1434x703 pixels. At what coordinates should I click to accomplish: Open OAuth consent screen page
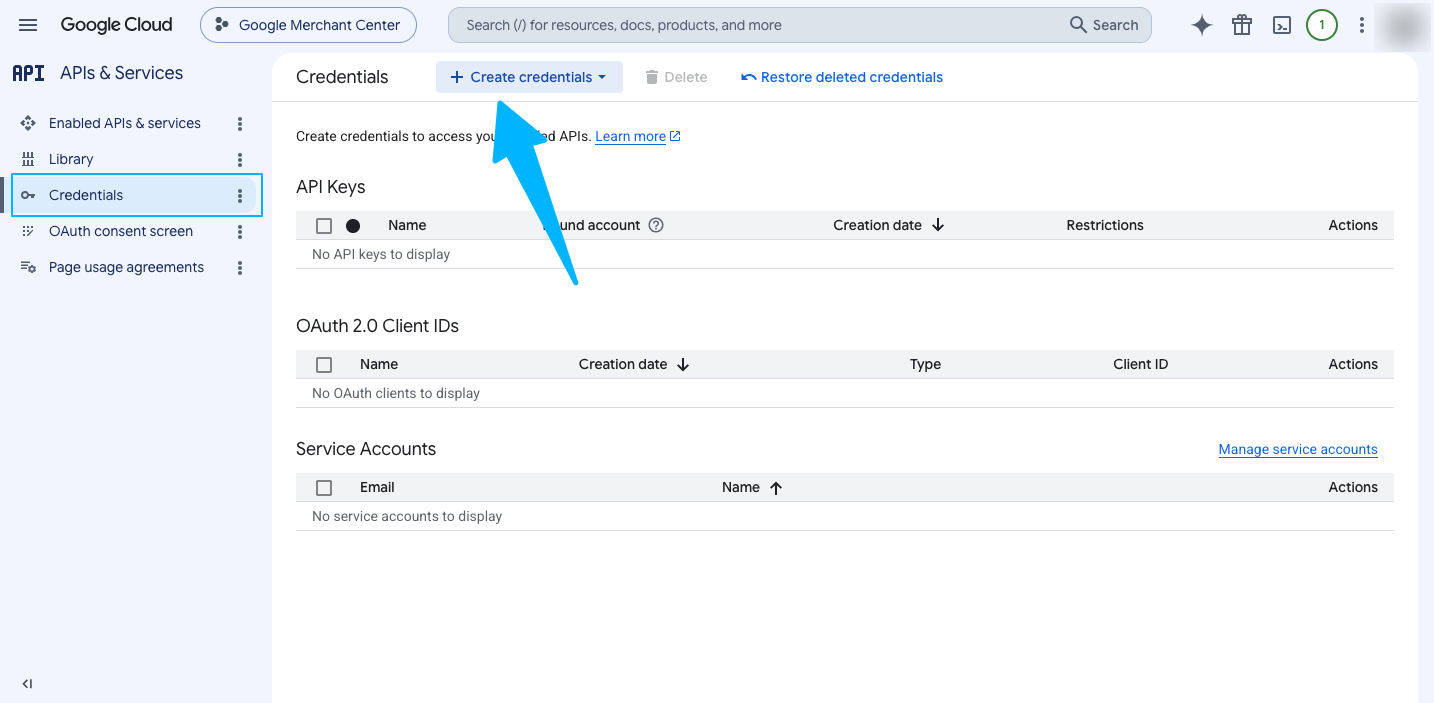pos(121,231)
